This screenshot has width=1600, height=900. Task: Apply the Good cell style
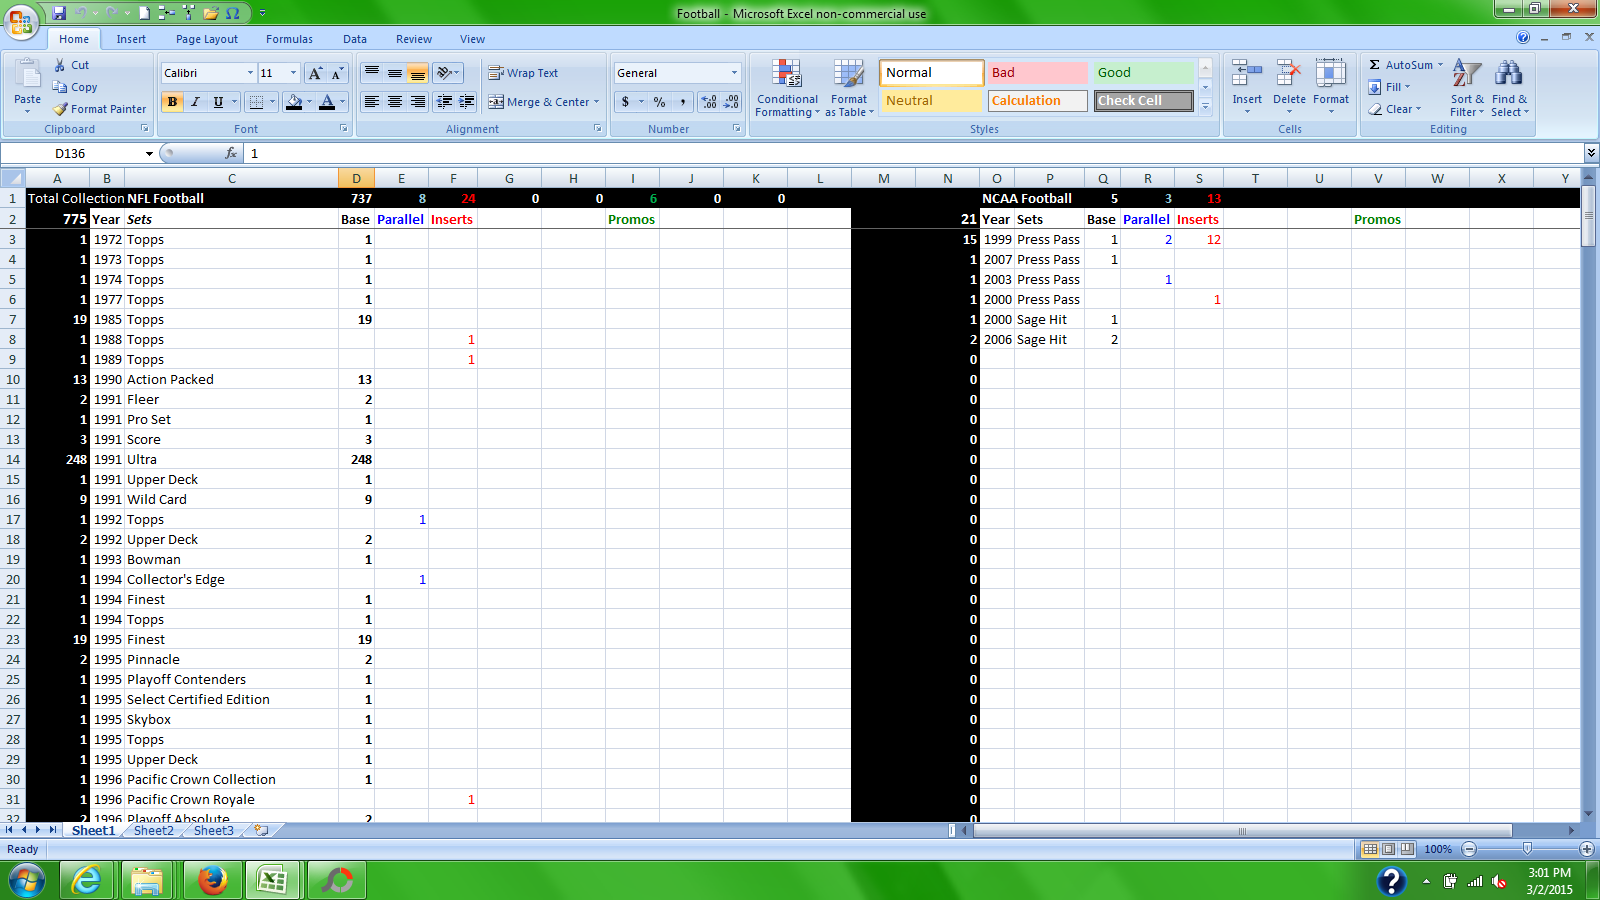tap(1143, 73)
